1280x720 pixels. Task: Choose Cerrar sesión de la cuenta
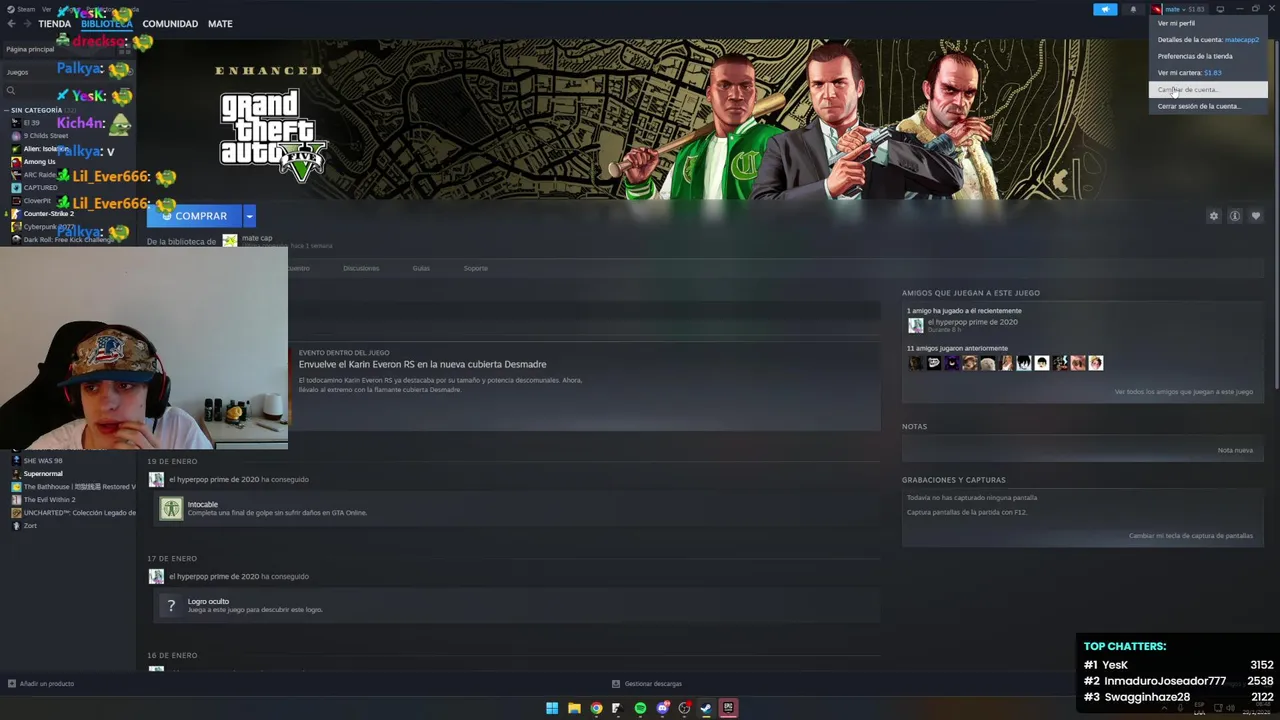coord(1208,106)
